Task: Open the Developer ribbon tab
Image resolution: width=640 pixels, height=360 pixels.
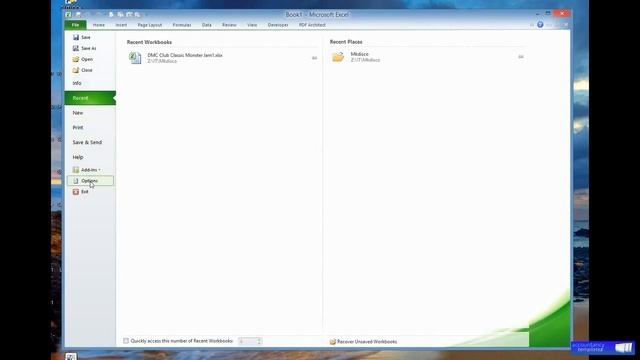Action: click(x=278, y=25)
